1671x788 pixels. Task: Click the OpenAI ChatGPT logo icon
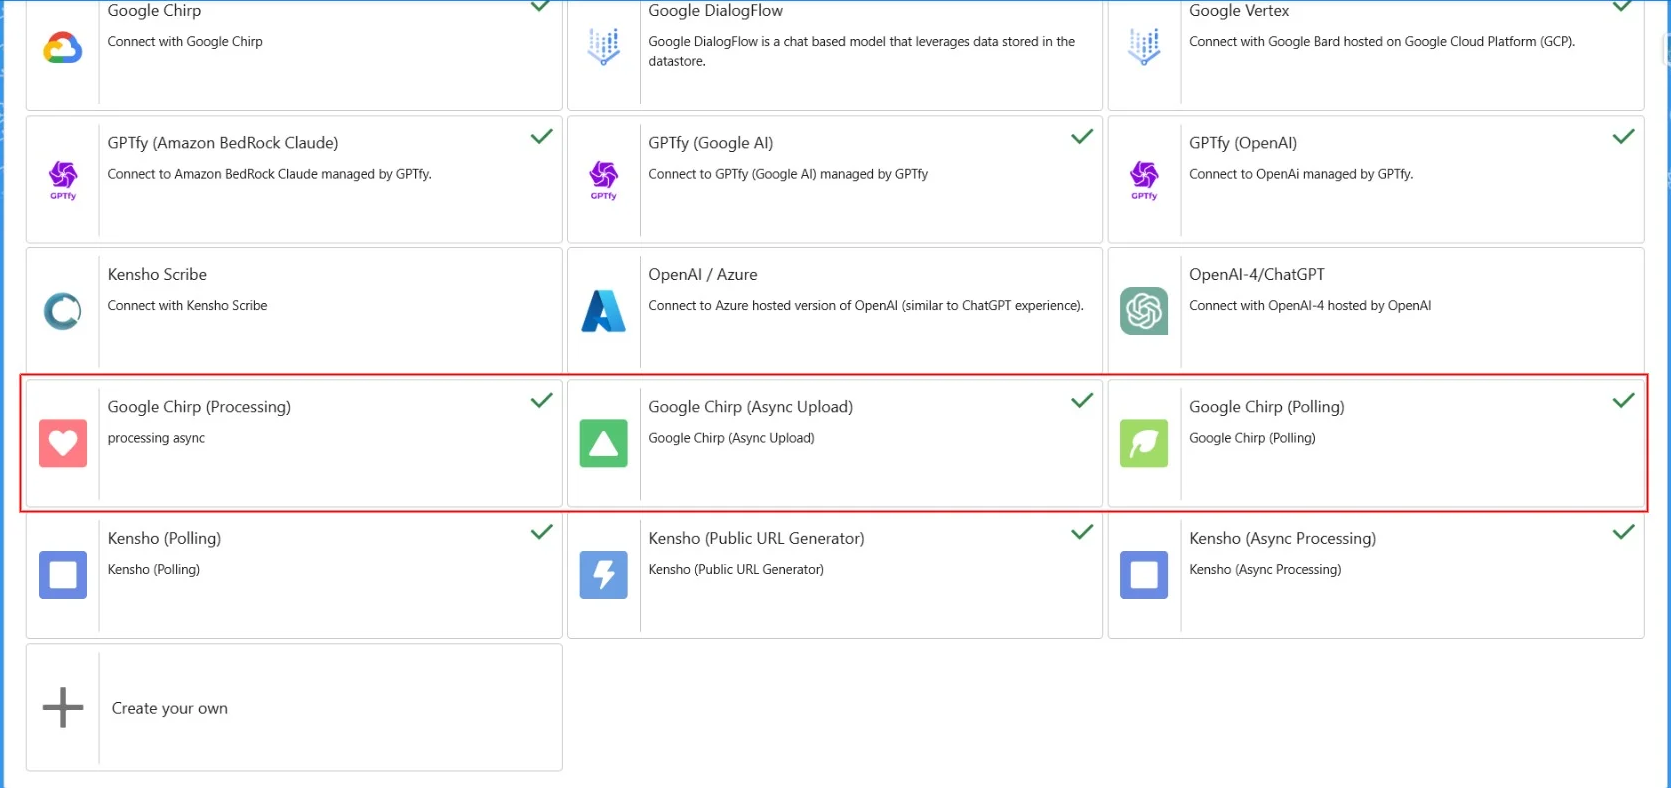1144,311
